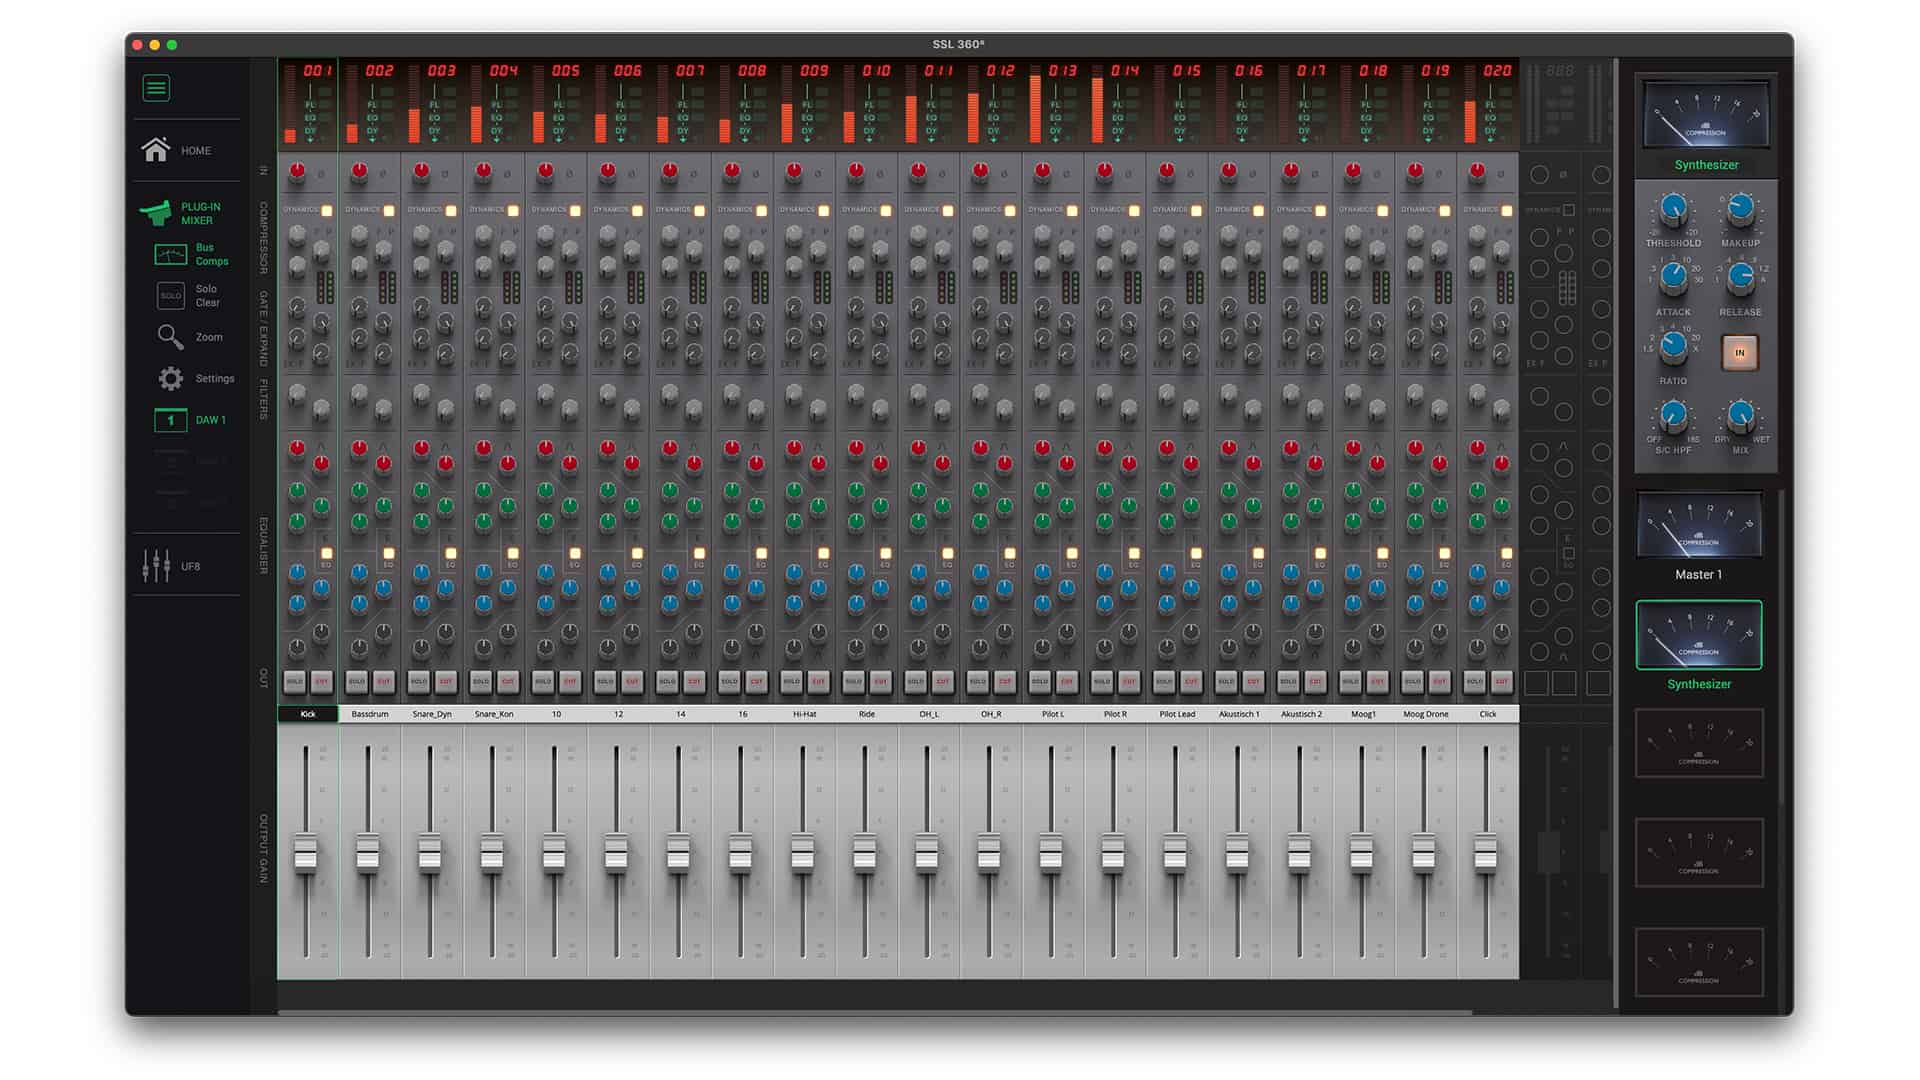The width and height of the screenshot is (1920, 1080).
Task: Select channel 013 meter header
Action: [x=1053, y=104]
